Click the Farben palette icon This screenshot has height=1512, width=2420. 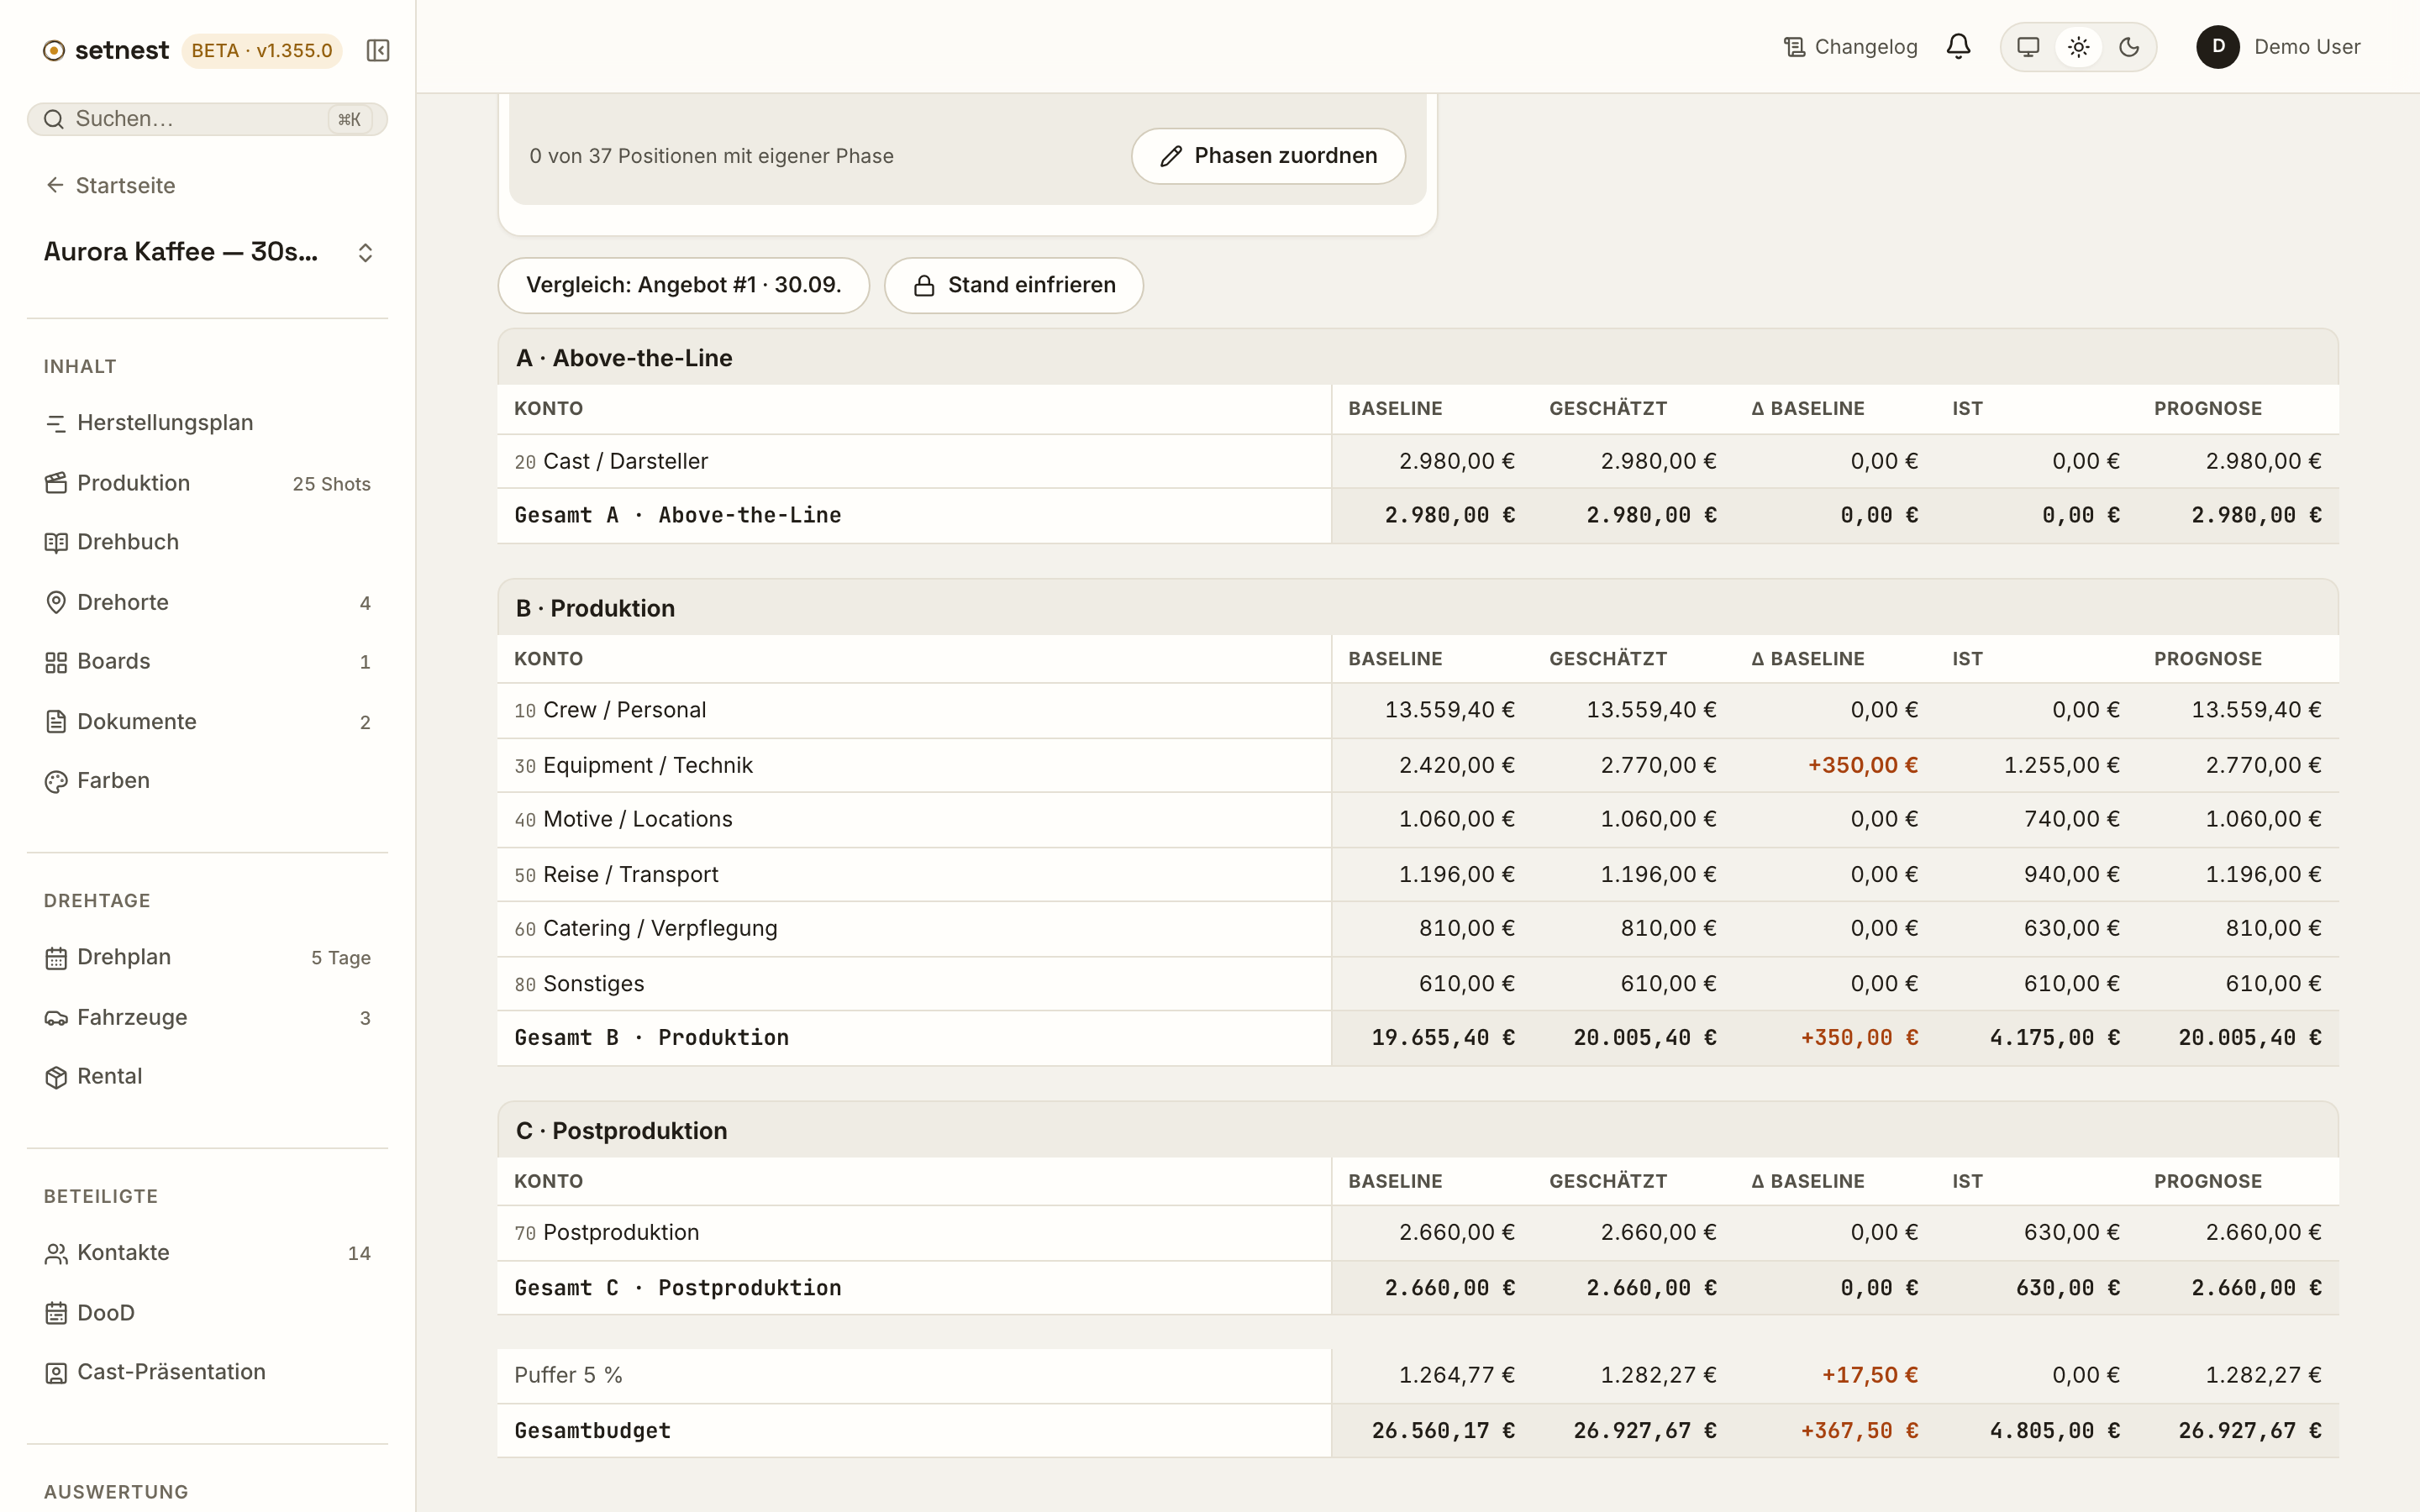click(x=56, y=781)
